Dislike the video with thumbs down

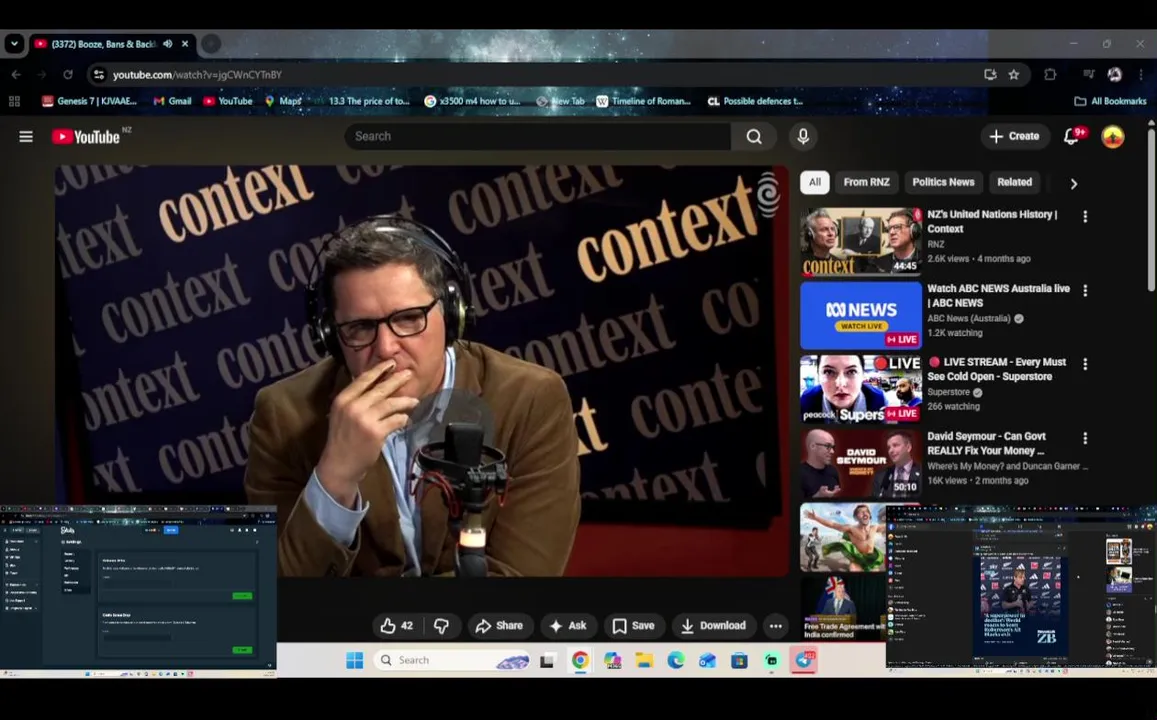pyautogui.click(x=441, y=626)
